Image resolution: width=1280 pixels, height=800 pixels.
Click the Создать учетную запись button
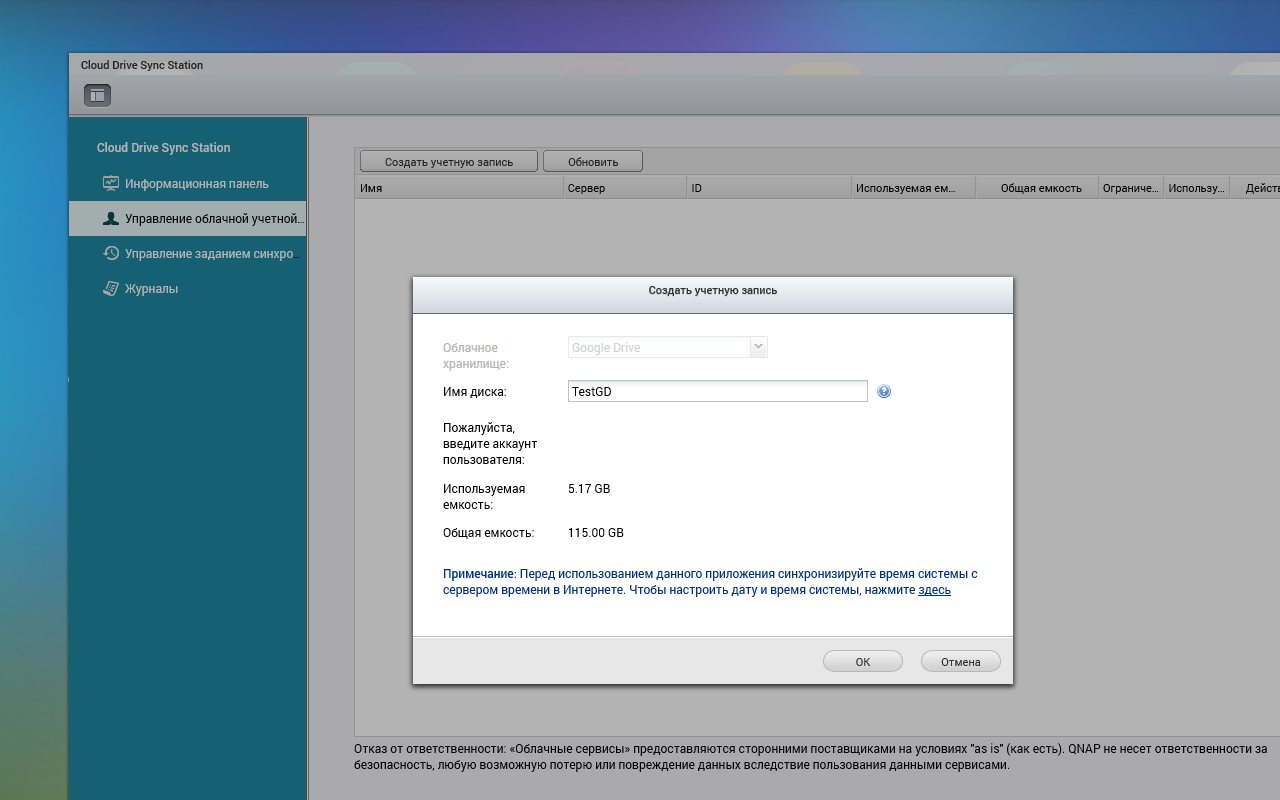(x=448, y=161)
